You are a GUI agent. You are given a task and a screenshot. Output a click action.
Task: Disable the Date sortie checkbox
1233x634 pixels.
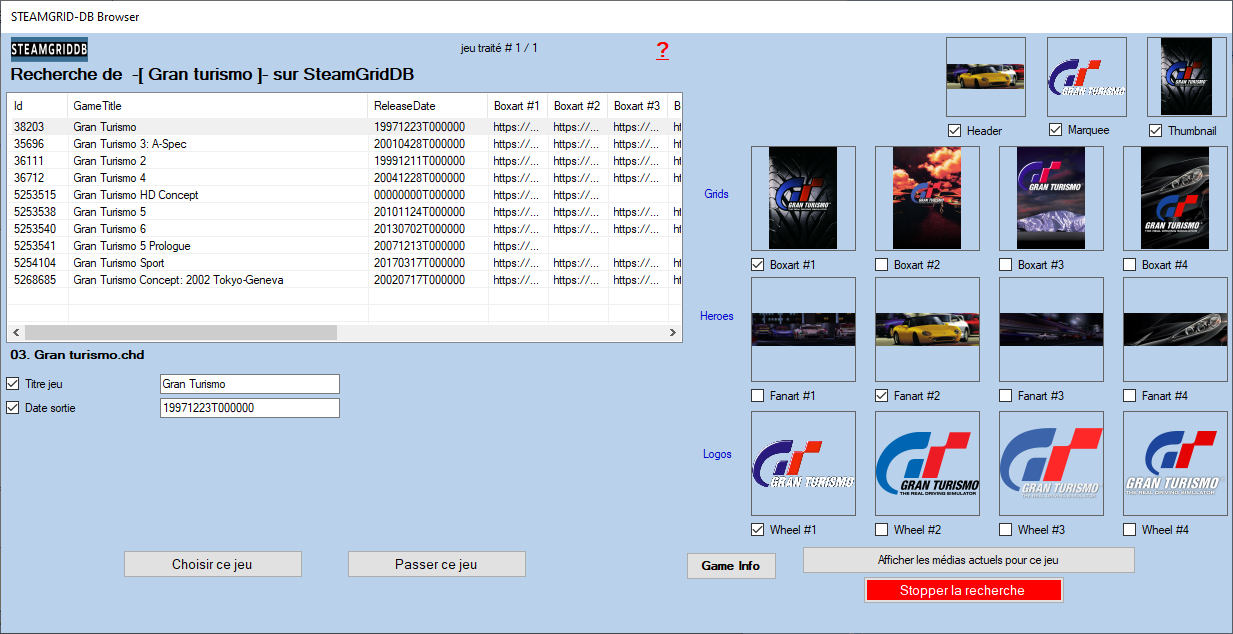13,408
